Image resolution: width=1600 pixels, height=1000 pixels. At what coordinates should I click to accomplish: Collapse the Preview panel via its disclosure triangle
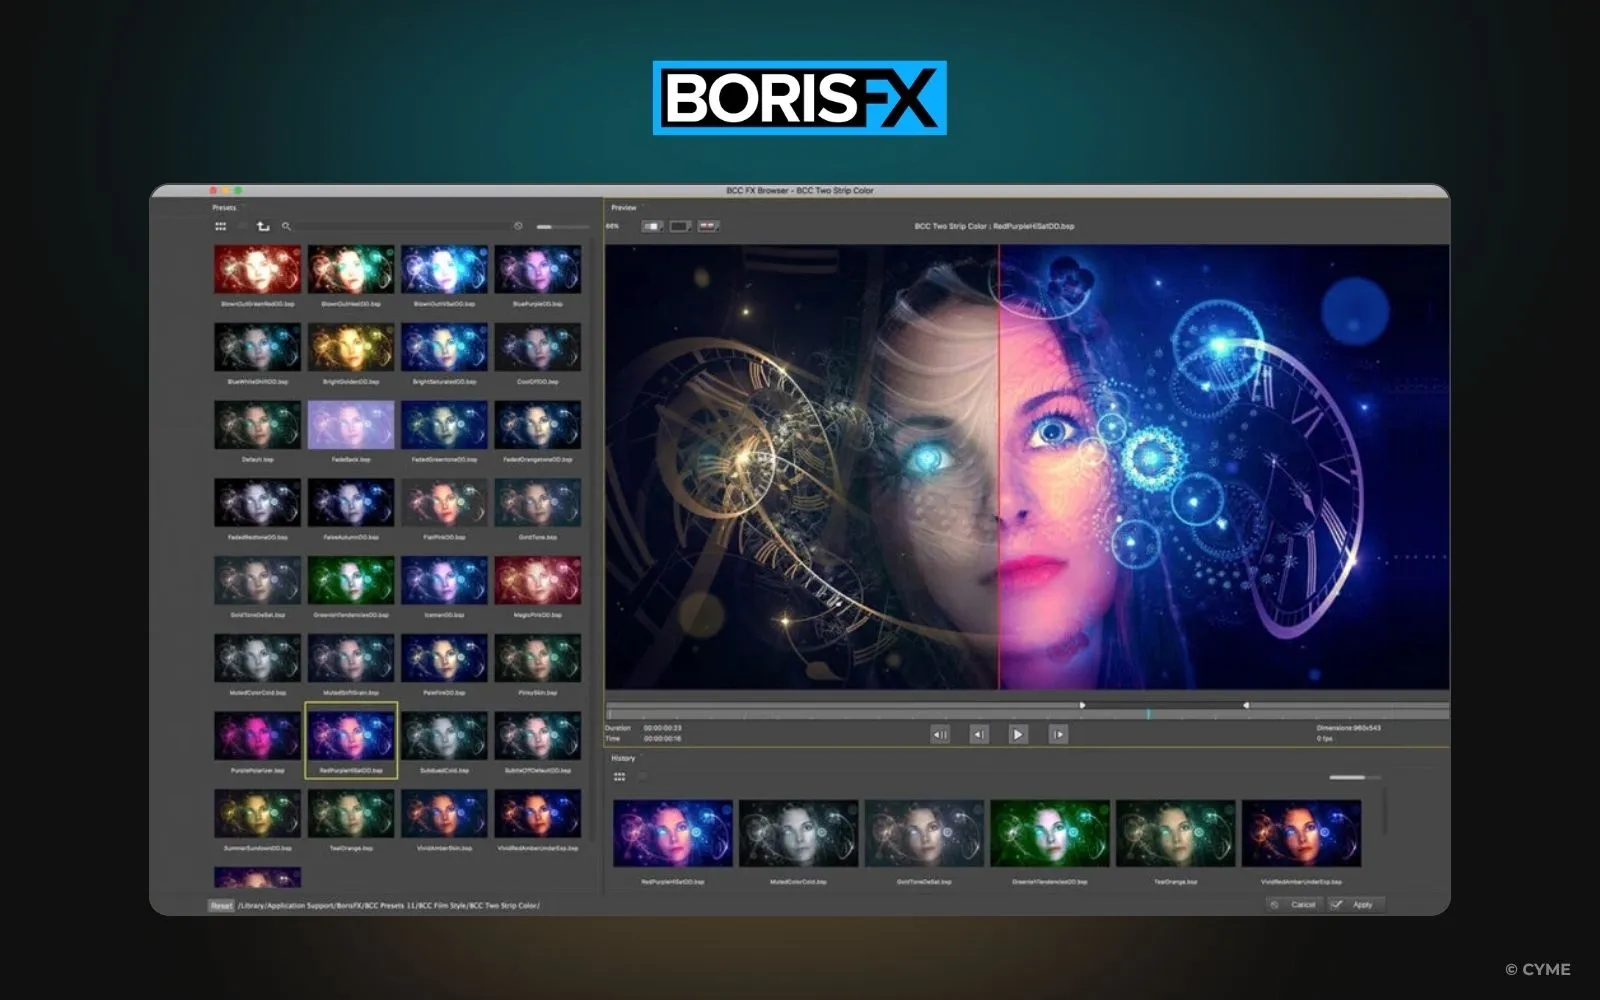click(643, 205)
